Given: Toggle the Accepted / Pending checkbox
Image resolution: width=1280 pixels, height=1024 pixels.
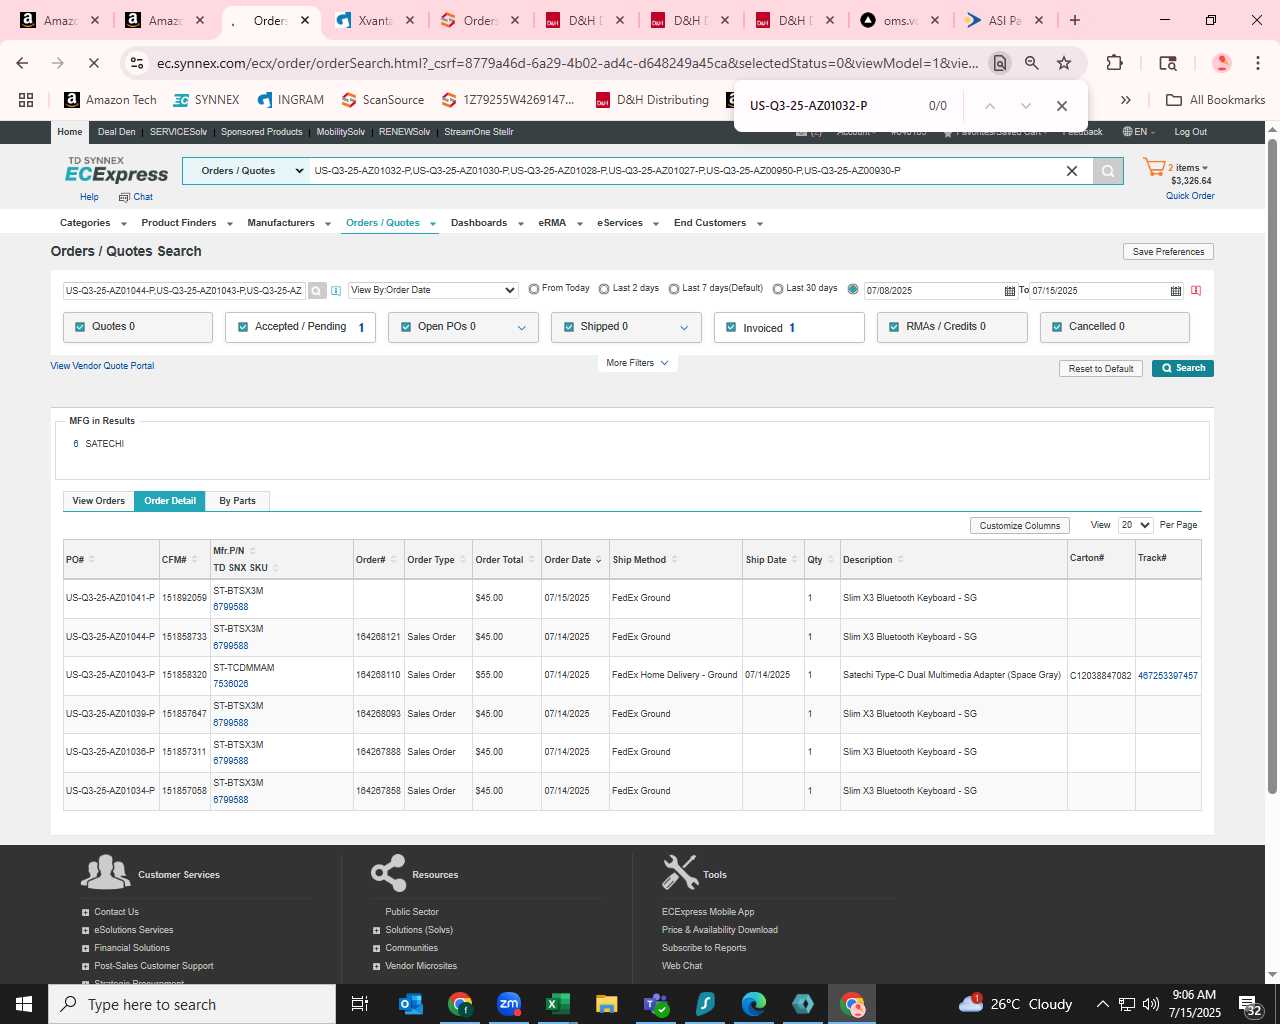Looking at the screenshot, I should click(243, 327).
